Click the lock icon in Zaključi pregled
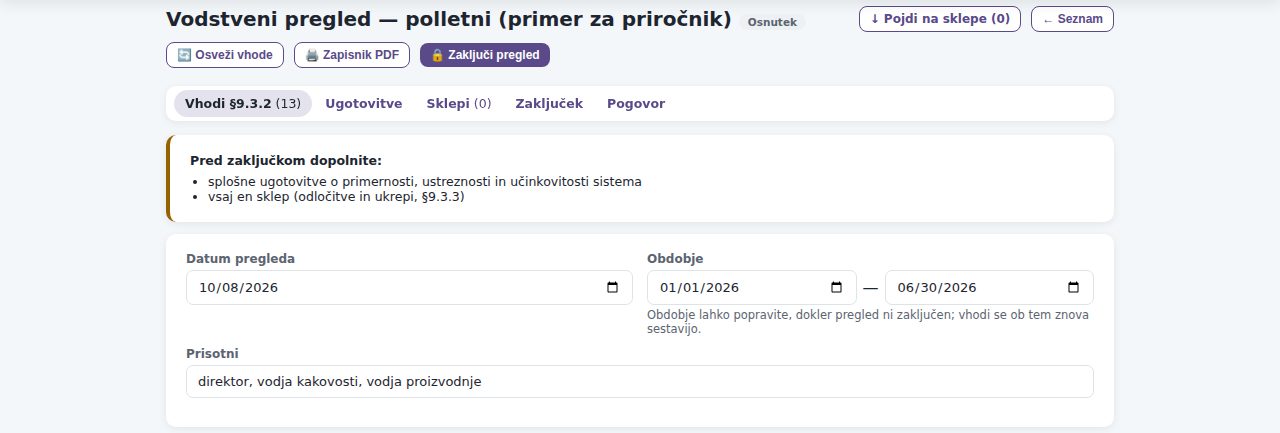The height and width of the screenshot is (433, 1280). (437, 55)
